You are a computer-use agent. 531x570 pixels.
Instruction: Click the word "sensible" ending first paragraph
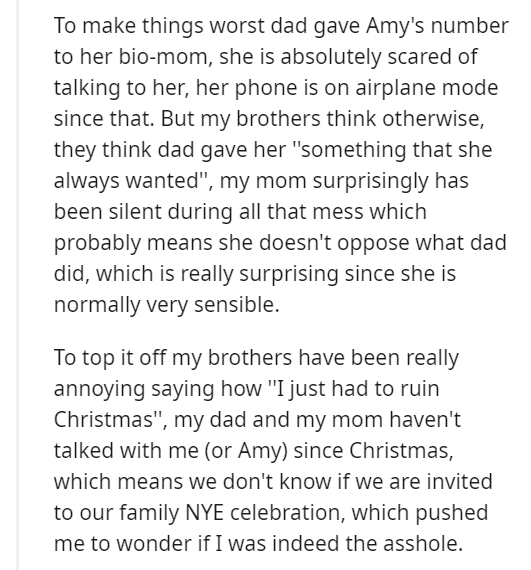(x=237, y=304)
